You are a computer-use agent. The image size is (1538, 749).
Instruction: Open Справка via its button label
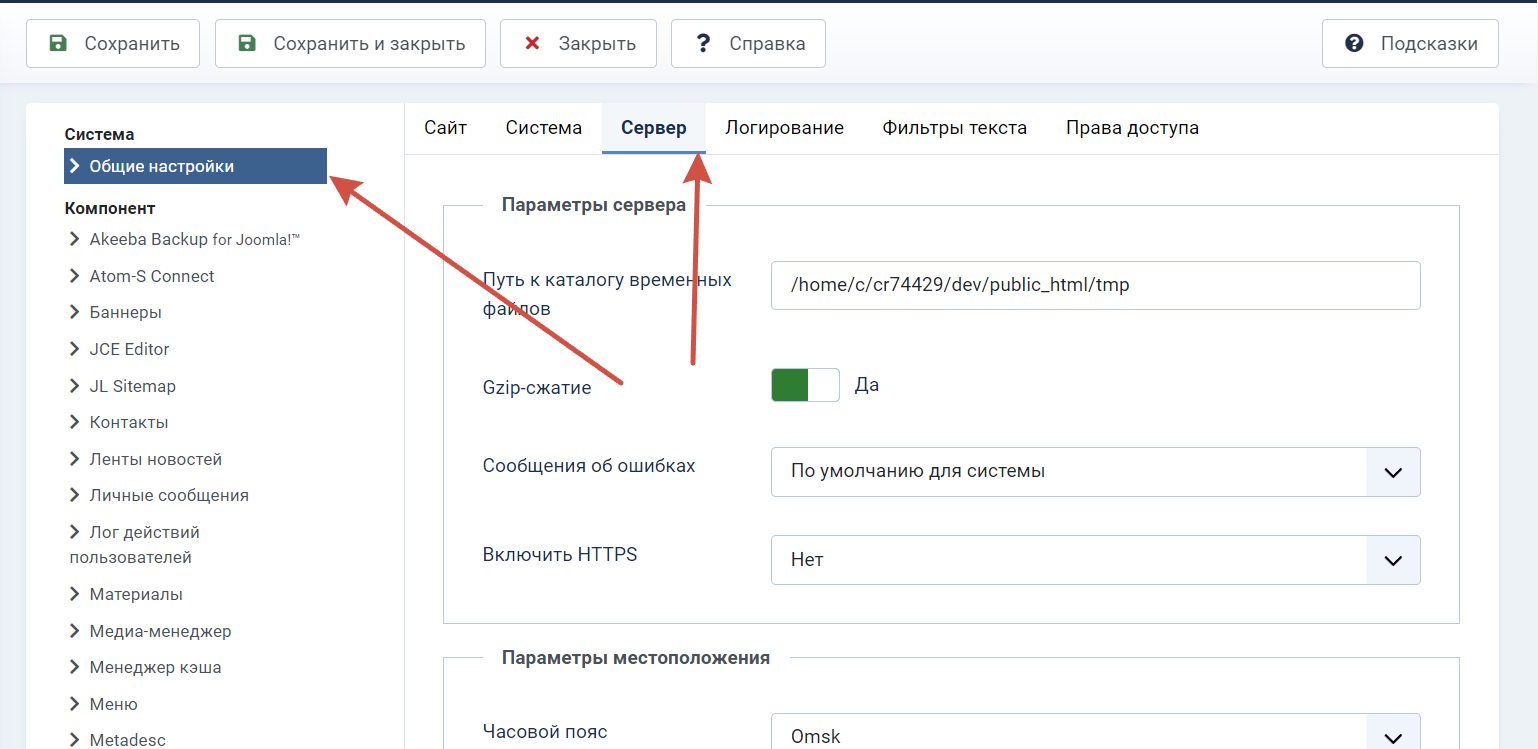click(x=767, y=44)
